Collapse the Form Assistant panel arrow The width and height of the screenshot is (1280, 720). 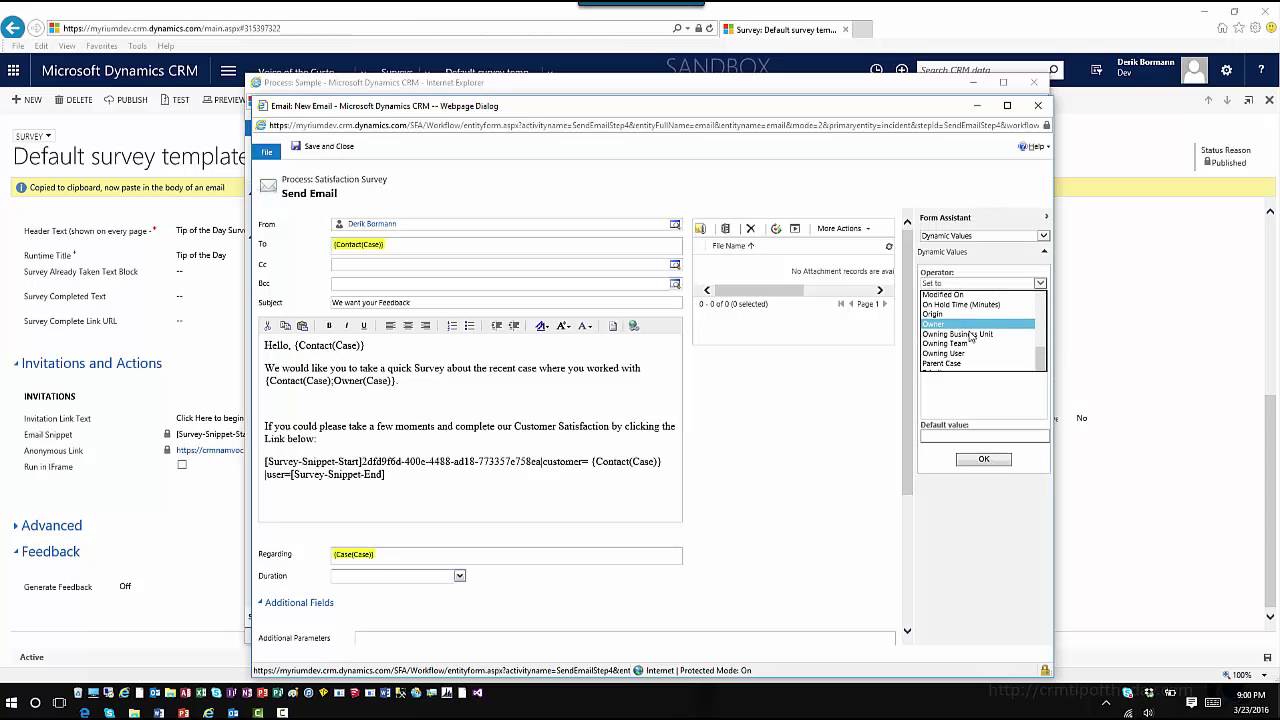pyautogui.click(x=1046, y=217)
